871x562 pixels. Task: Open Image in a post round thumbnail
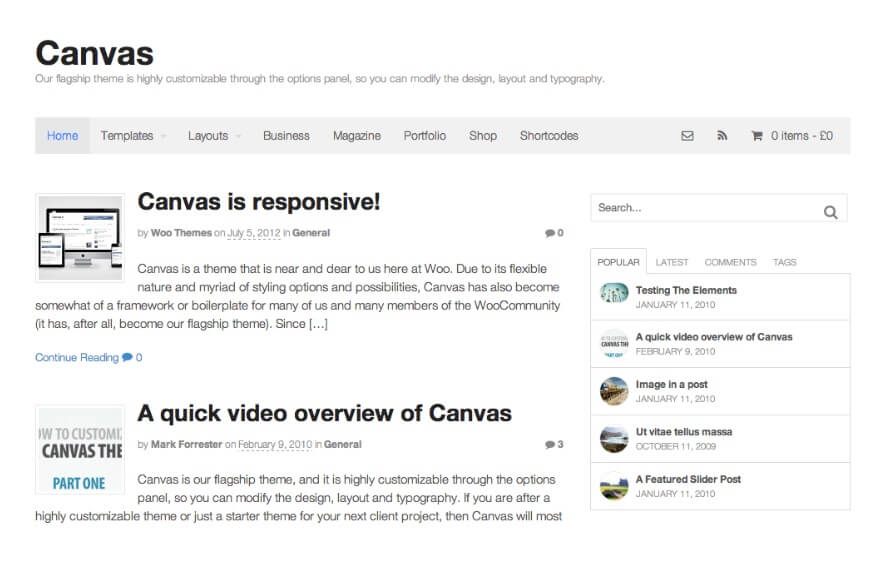point(614,391)
